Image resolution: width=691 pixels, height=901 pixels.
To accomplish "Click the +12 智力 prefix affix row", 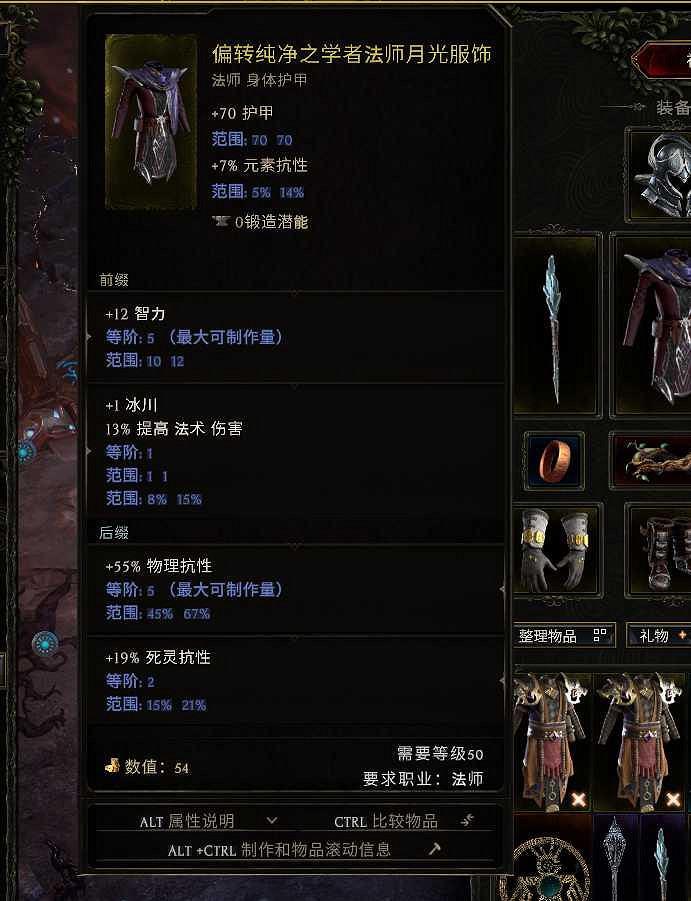I will [x=295, y=337].
